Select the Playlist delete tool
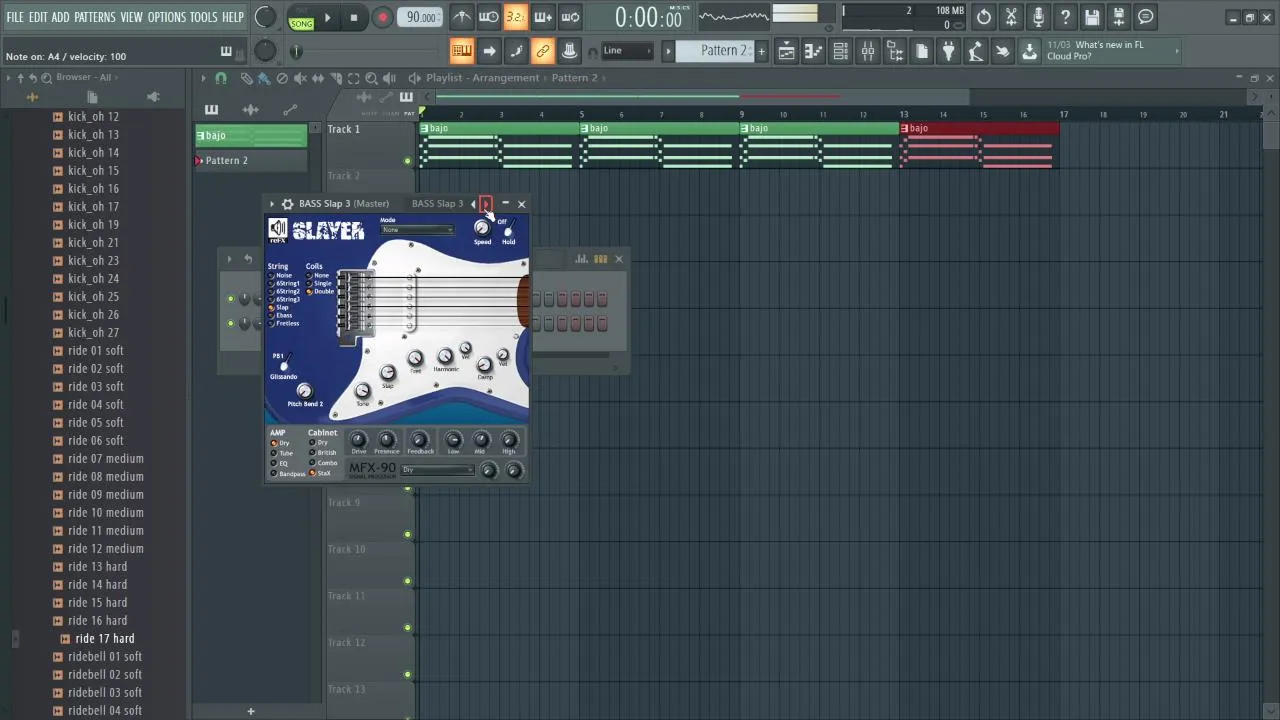1280x720 pixels. point(282,78)
